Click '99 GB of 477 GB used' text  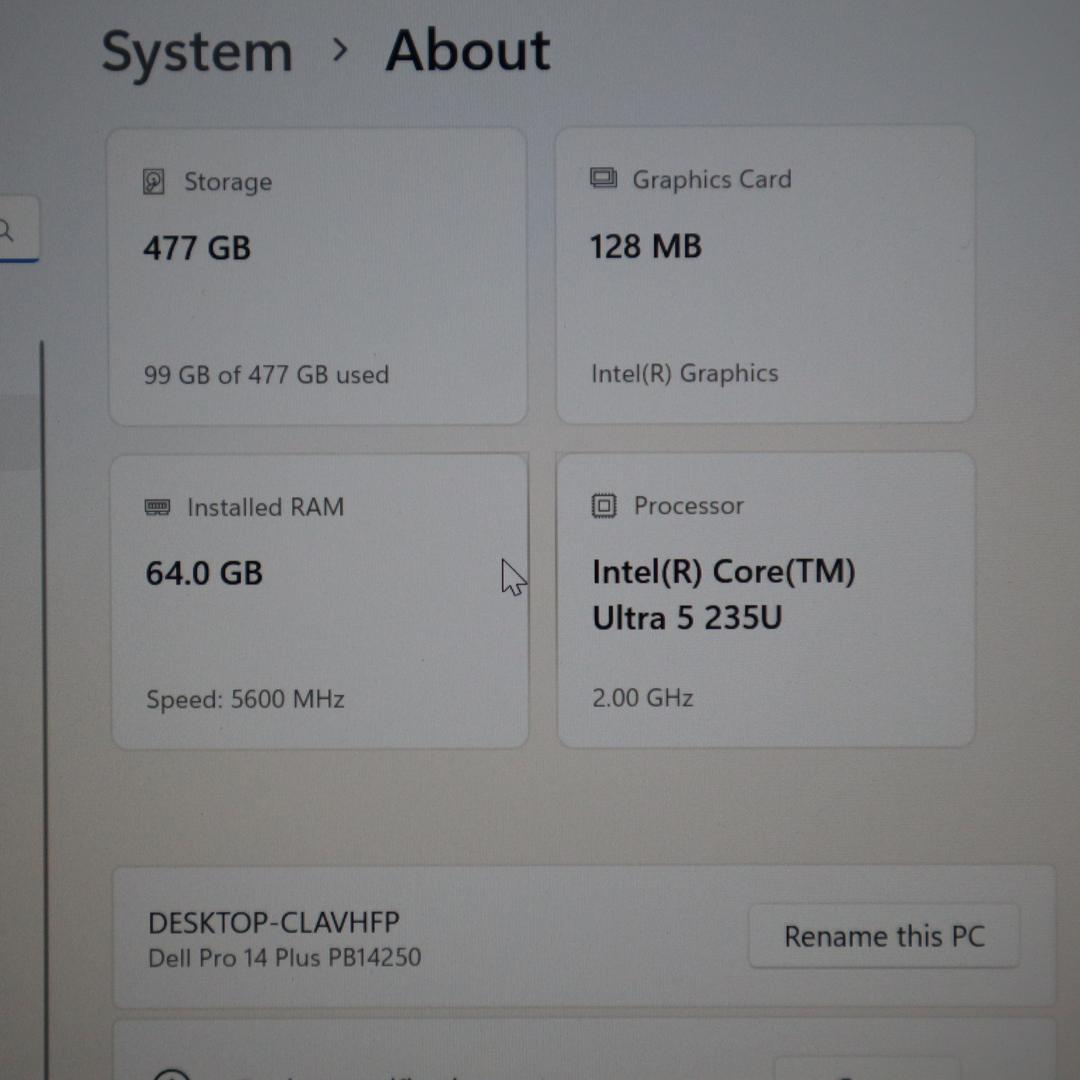tap(266, 375)
